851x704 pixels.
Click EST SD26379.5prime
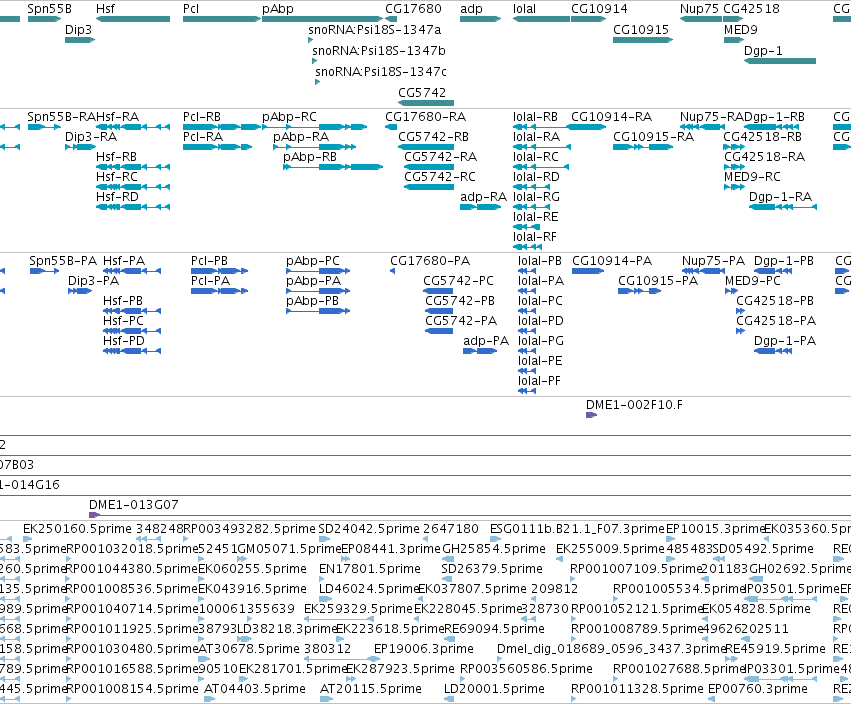pos(492,569)
